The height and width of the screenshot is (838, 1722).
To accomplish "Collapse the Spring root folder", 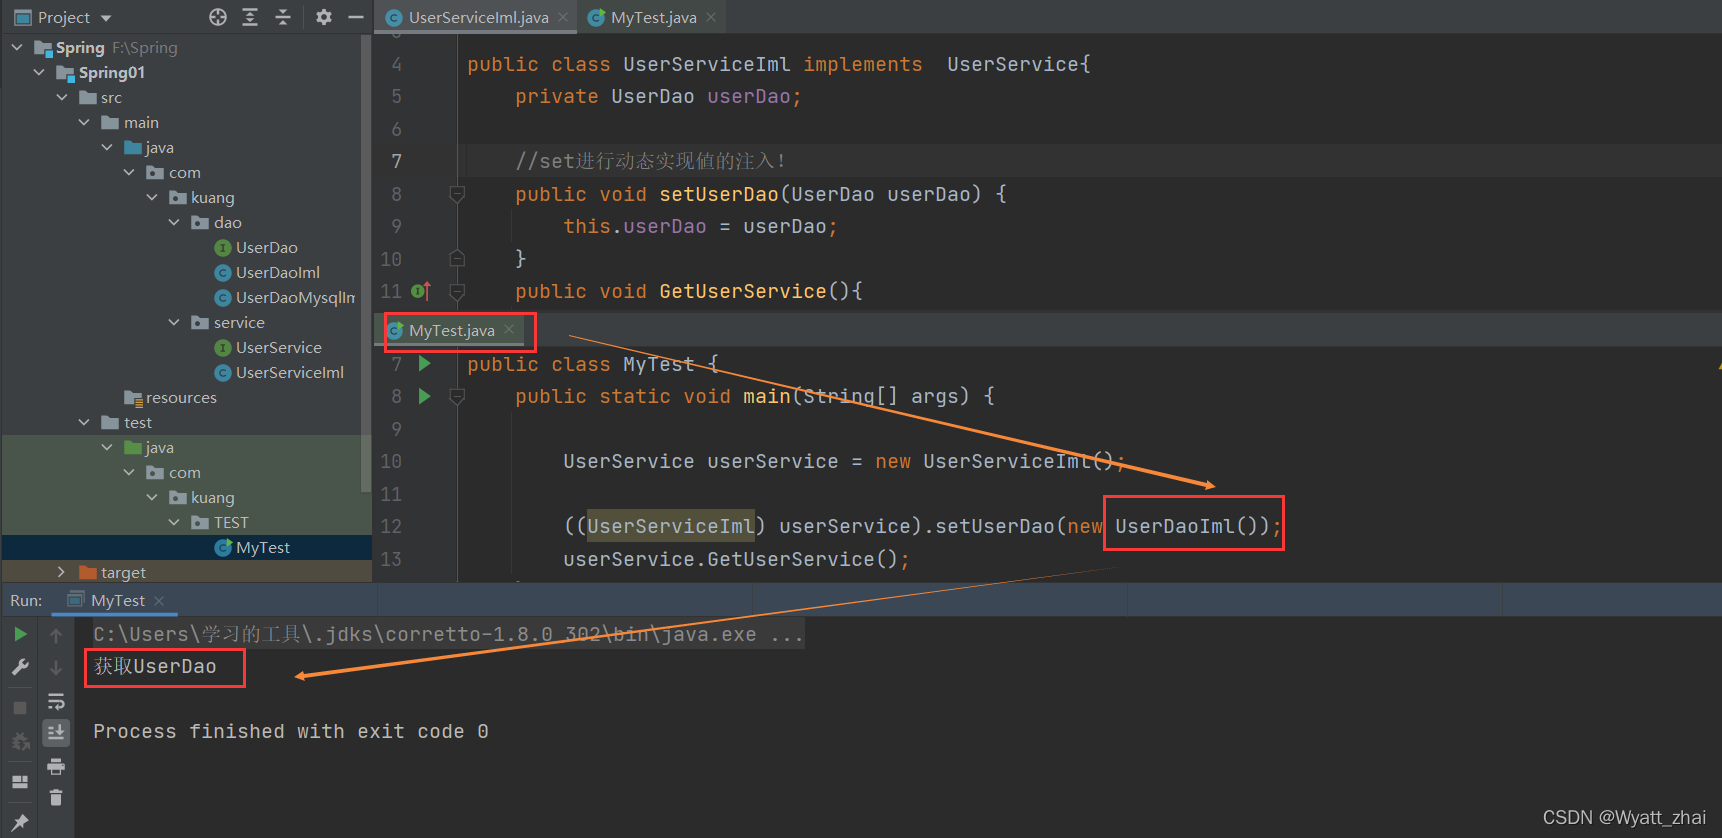I will coord(17,47).
